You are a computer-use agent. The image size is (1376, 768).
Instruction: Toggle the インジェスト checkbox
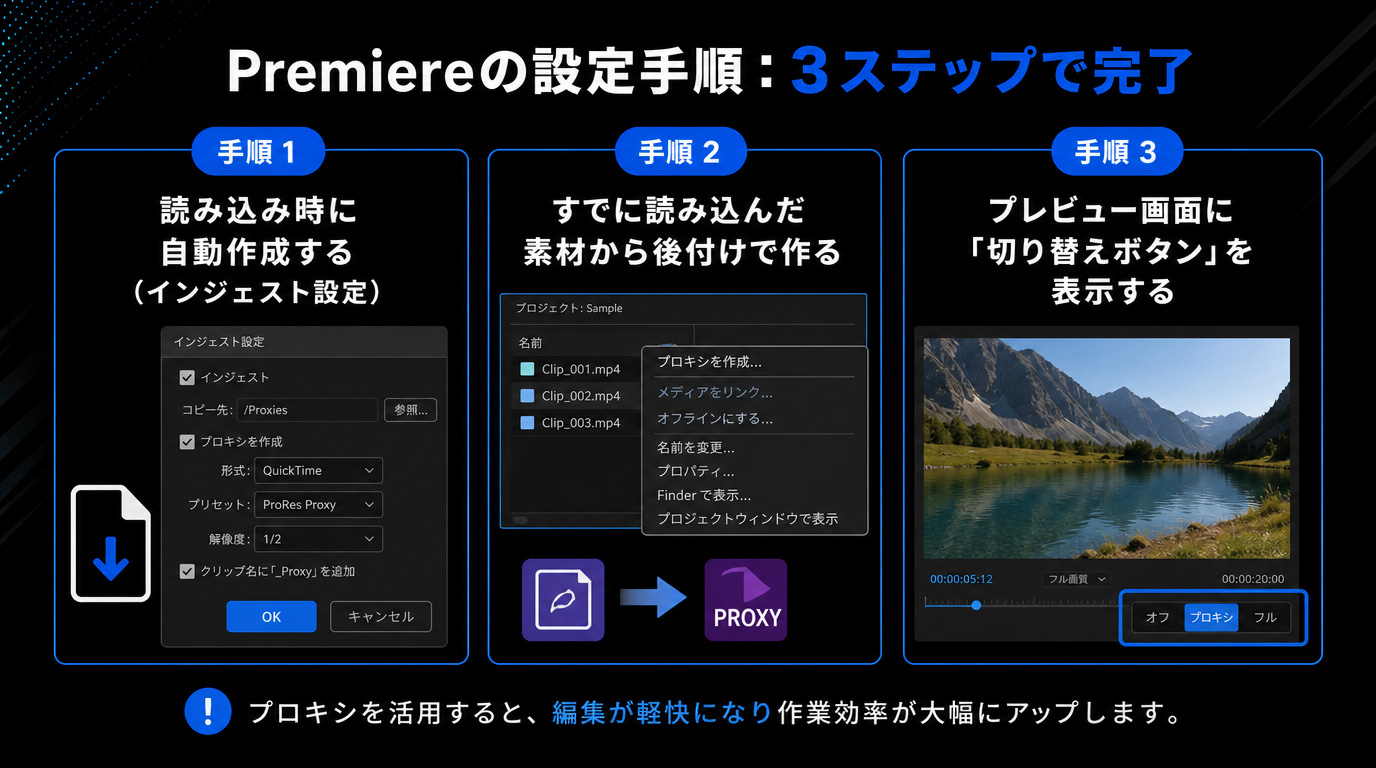(x=187, y=378)
